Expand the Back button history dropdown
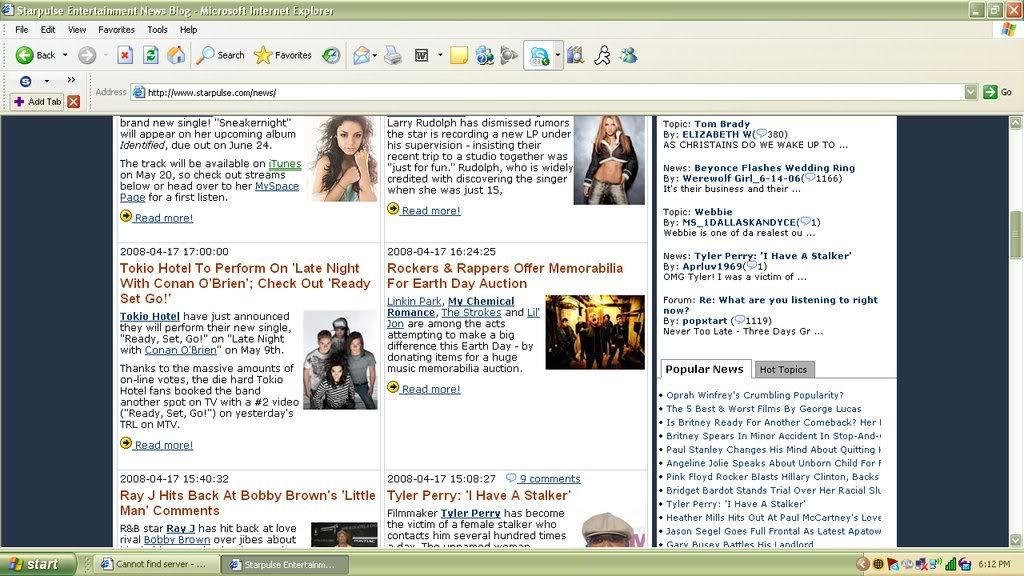The image size is (1024, 576). 64,56
